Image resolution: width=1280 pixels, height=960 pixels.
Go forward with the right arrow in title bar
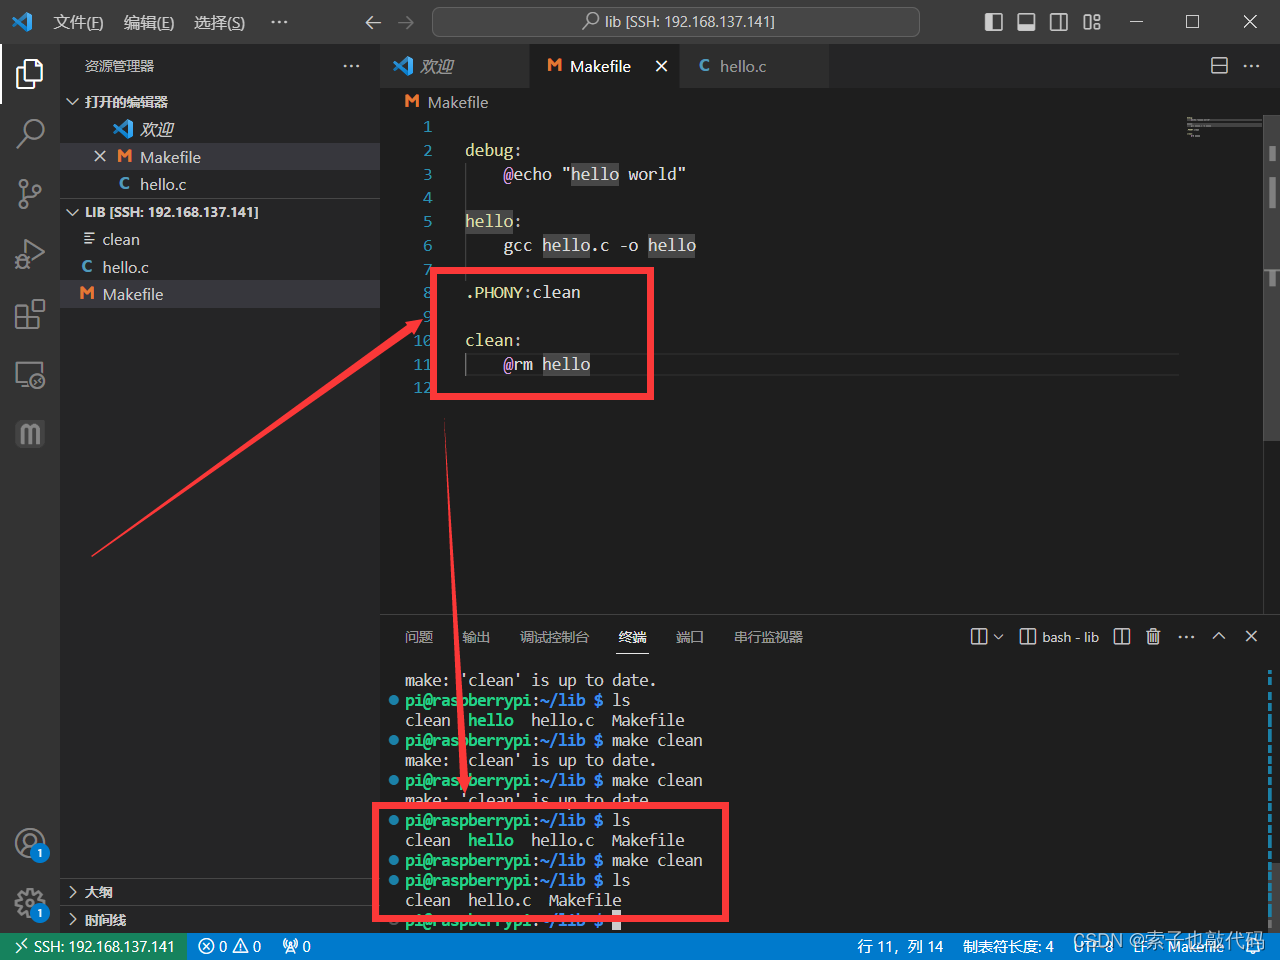[x=405, y=22]
